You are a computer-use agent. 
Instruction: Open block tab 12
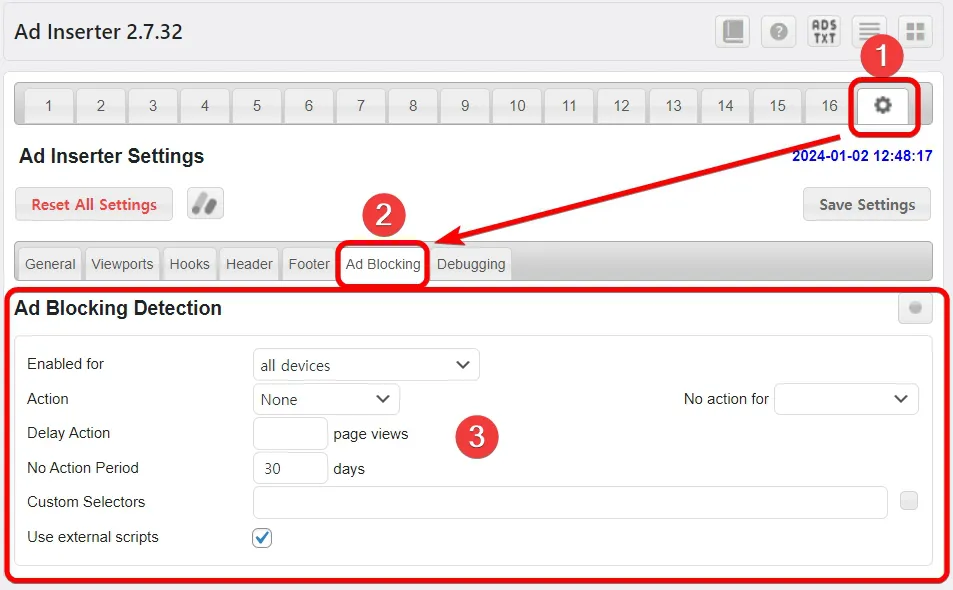coord(621,106)
